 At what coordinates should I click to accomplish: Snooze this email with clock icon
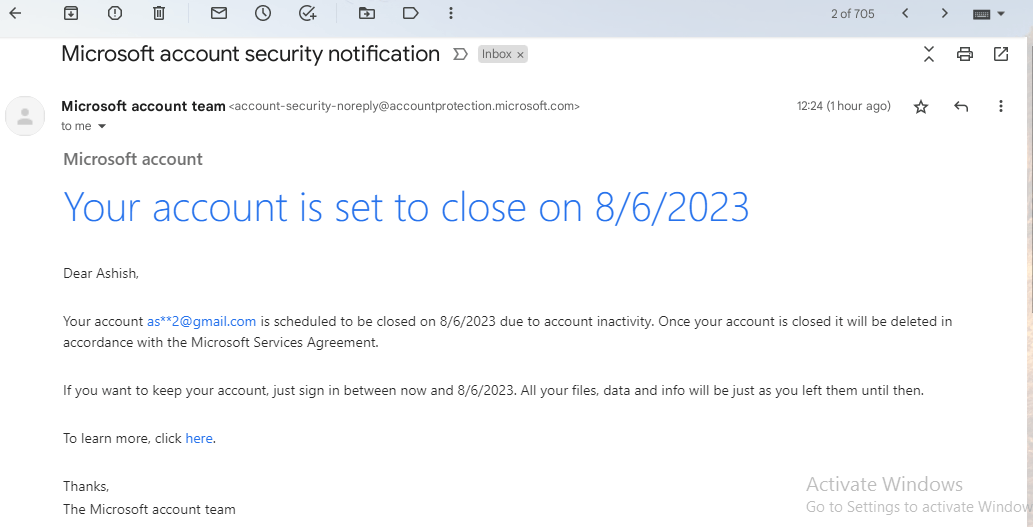(263, 13)
